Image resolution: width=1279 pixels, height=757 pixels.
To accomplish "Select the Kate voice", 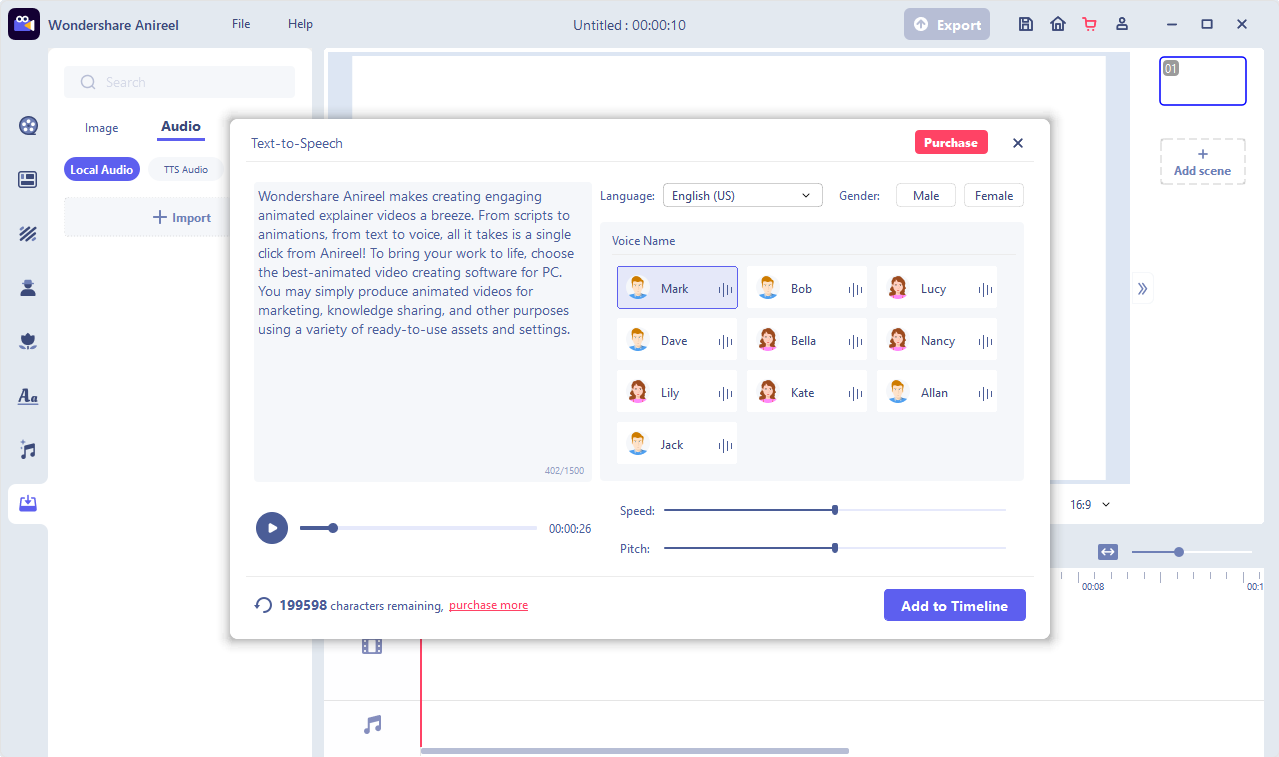I will pos(807,392).
